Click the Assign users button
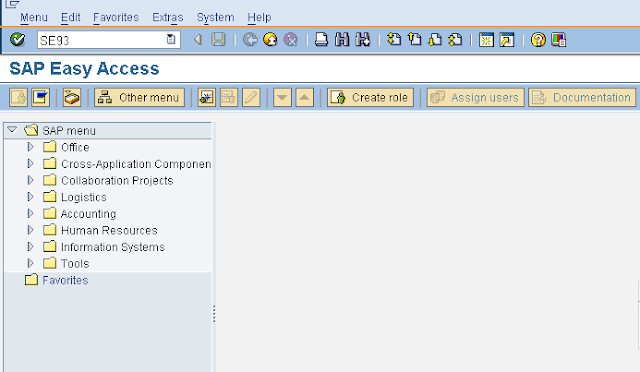 (x=476, y=98)
